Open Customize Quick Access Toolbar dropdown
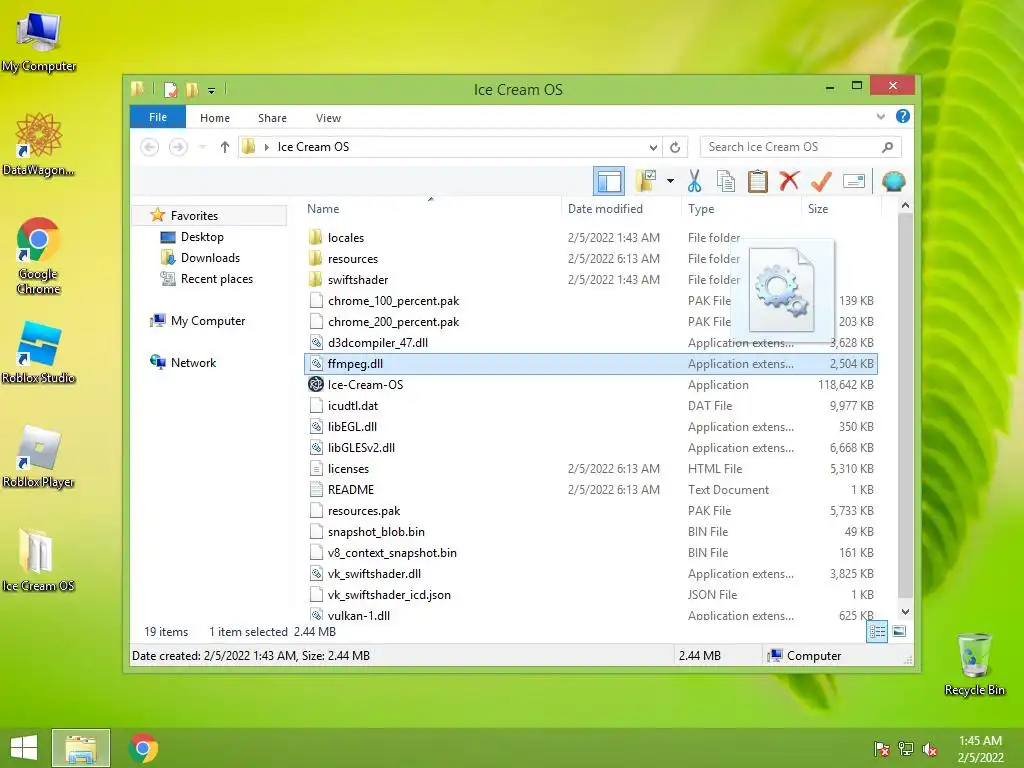Viewport: 1024px width, 768px height. tap(211, 91)
